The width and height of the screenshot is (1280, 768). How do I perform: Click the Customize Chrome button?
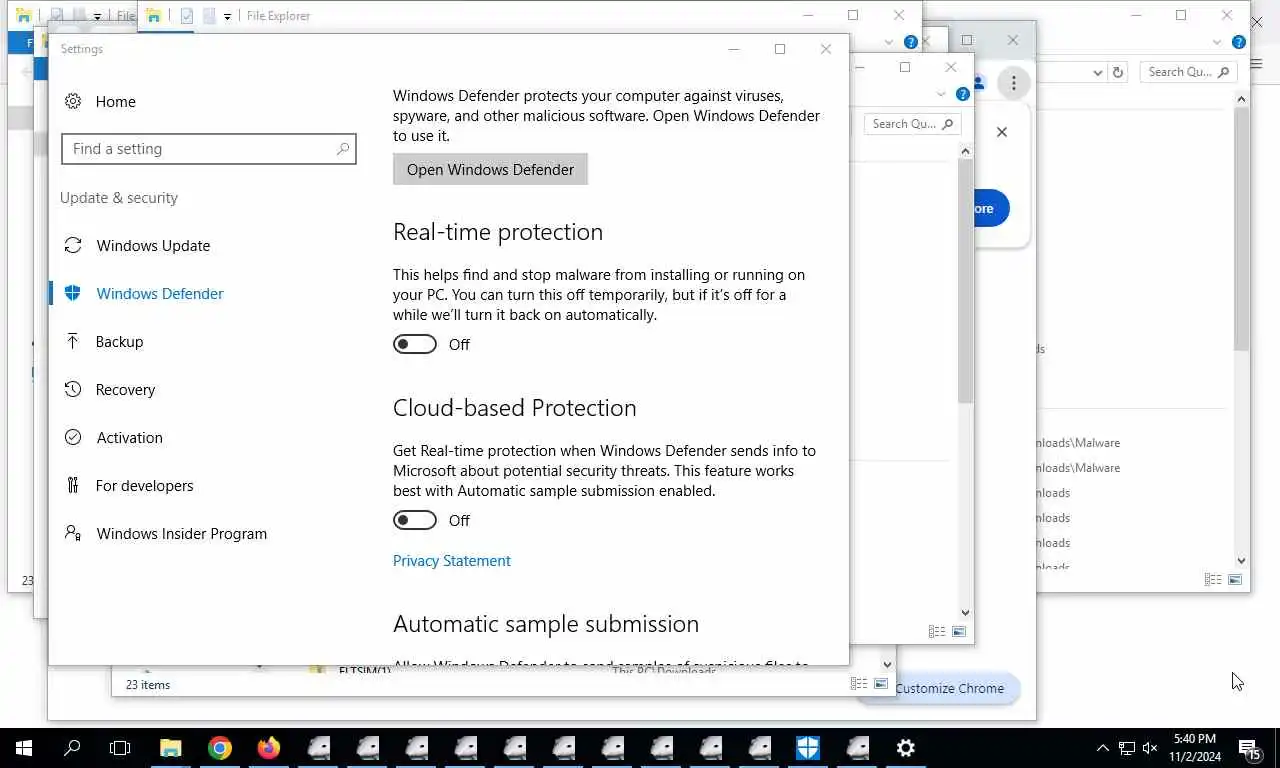(950, 688)
